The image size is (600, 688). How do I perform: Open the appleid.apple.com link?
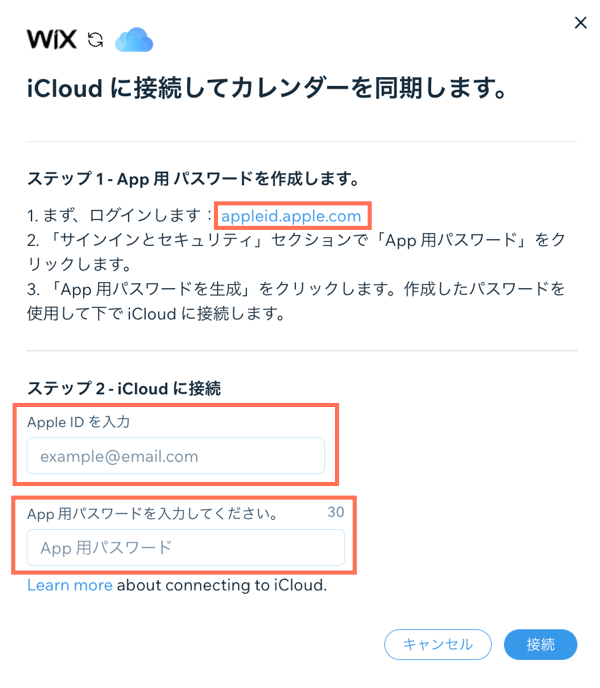pos(291,216)
